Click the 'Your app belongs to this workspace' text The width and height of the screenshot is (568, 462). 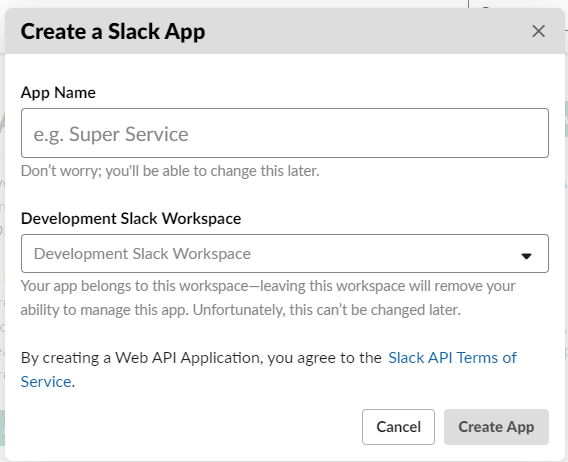click(134, 286)
